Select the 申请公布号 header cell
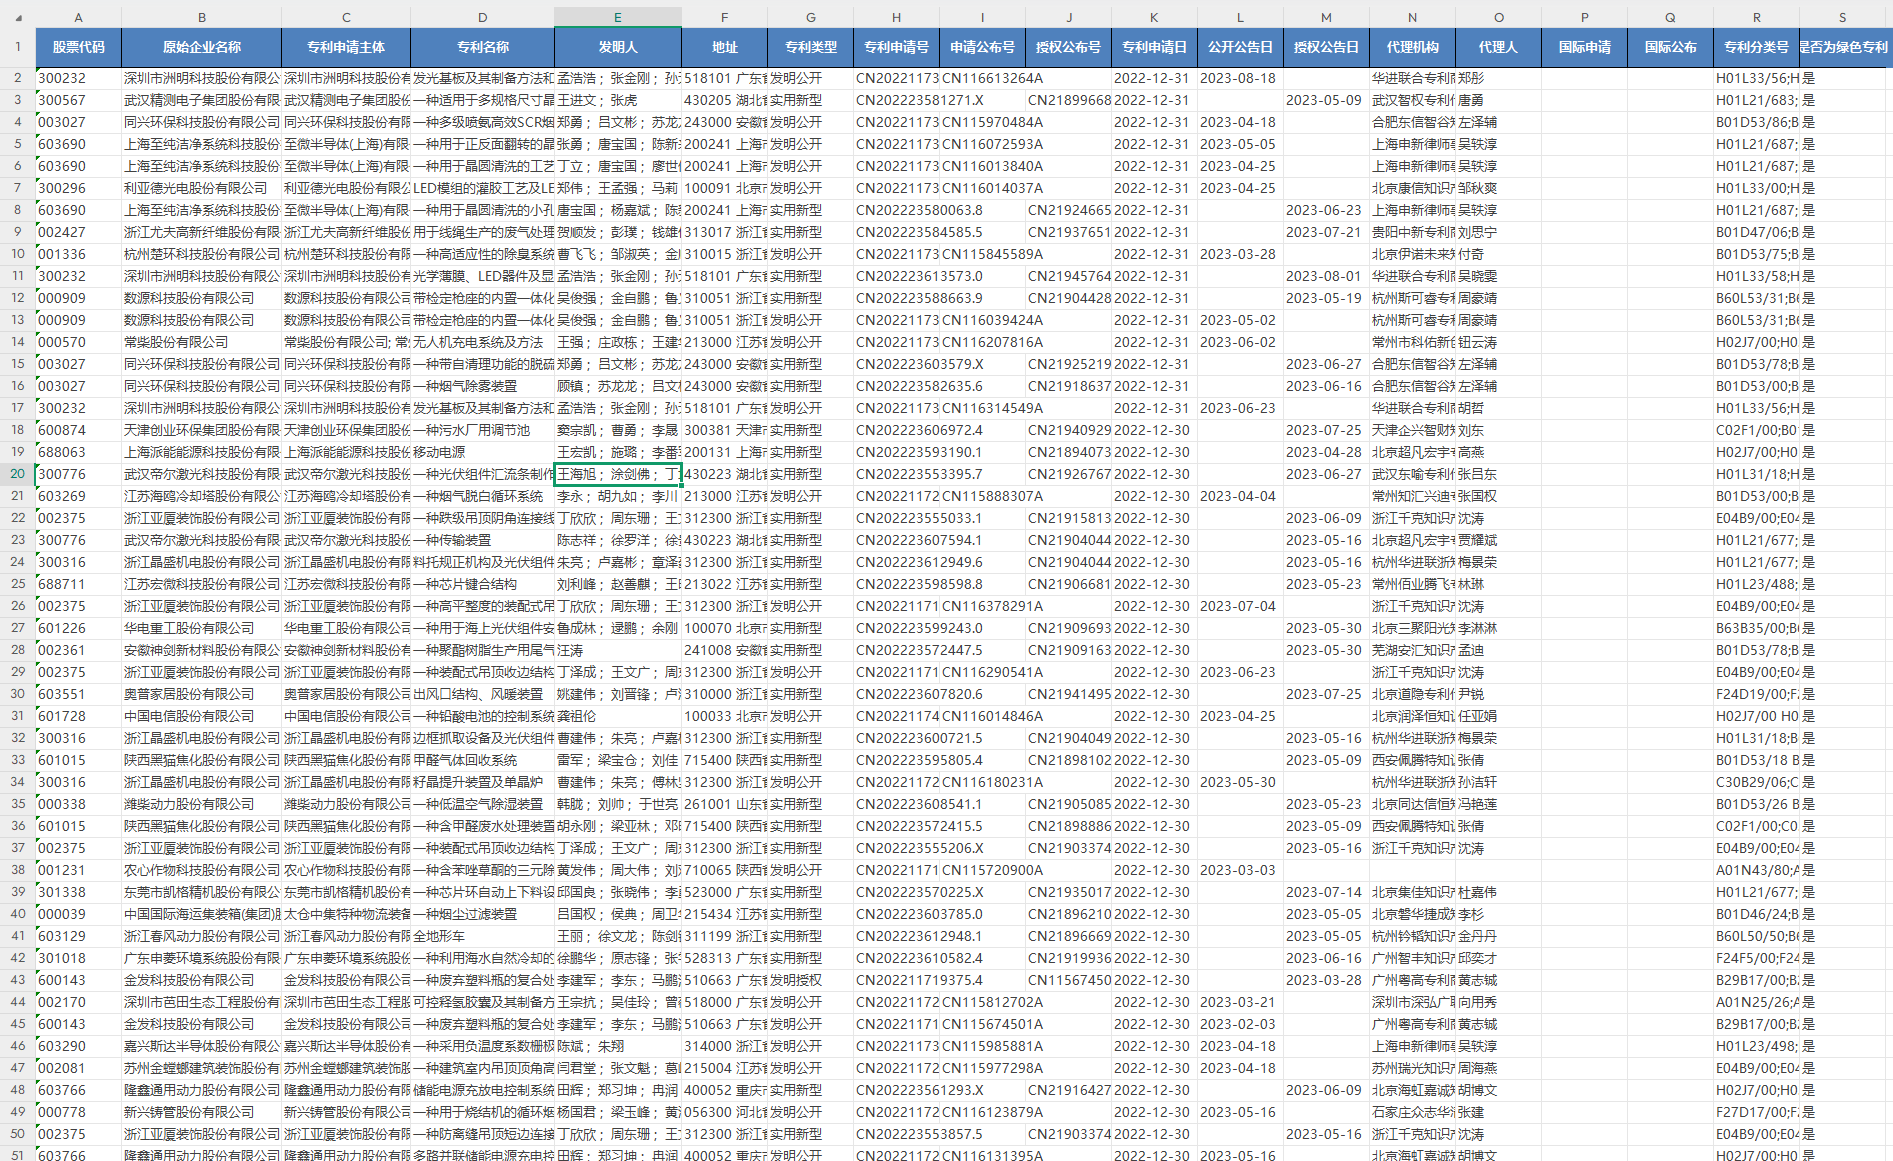 [983, 47]
